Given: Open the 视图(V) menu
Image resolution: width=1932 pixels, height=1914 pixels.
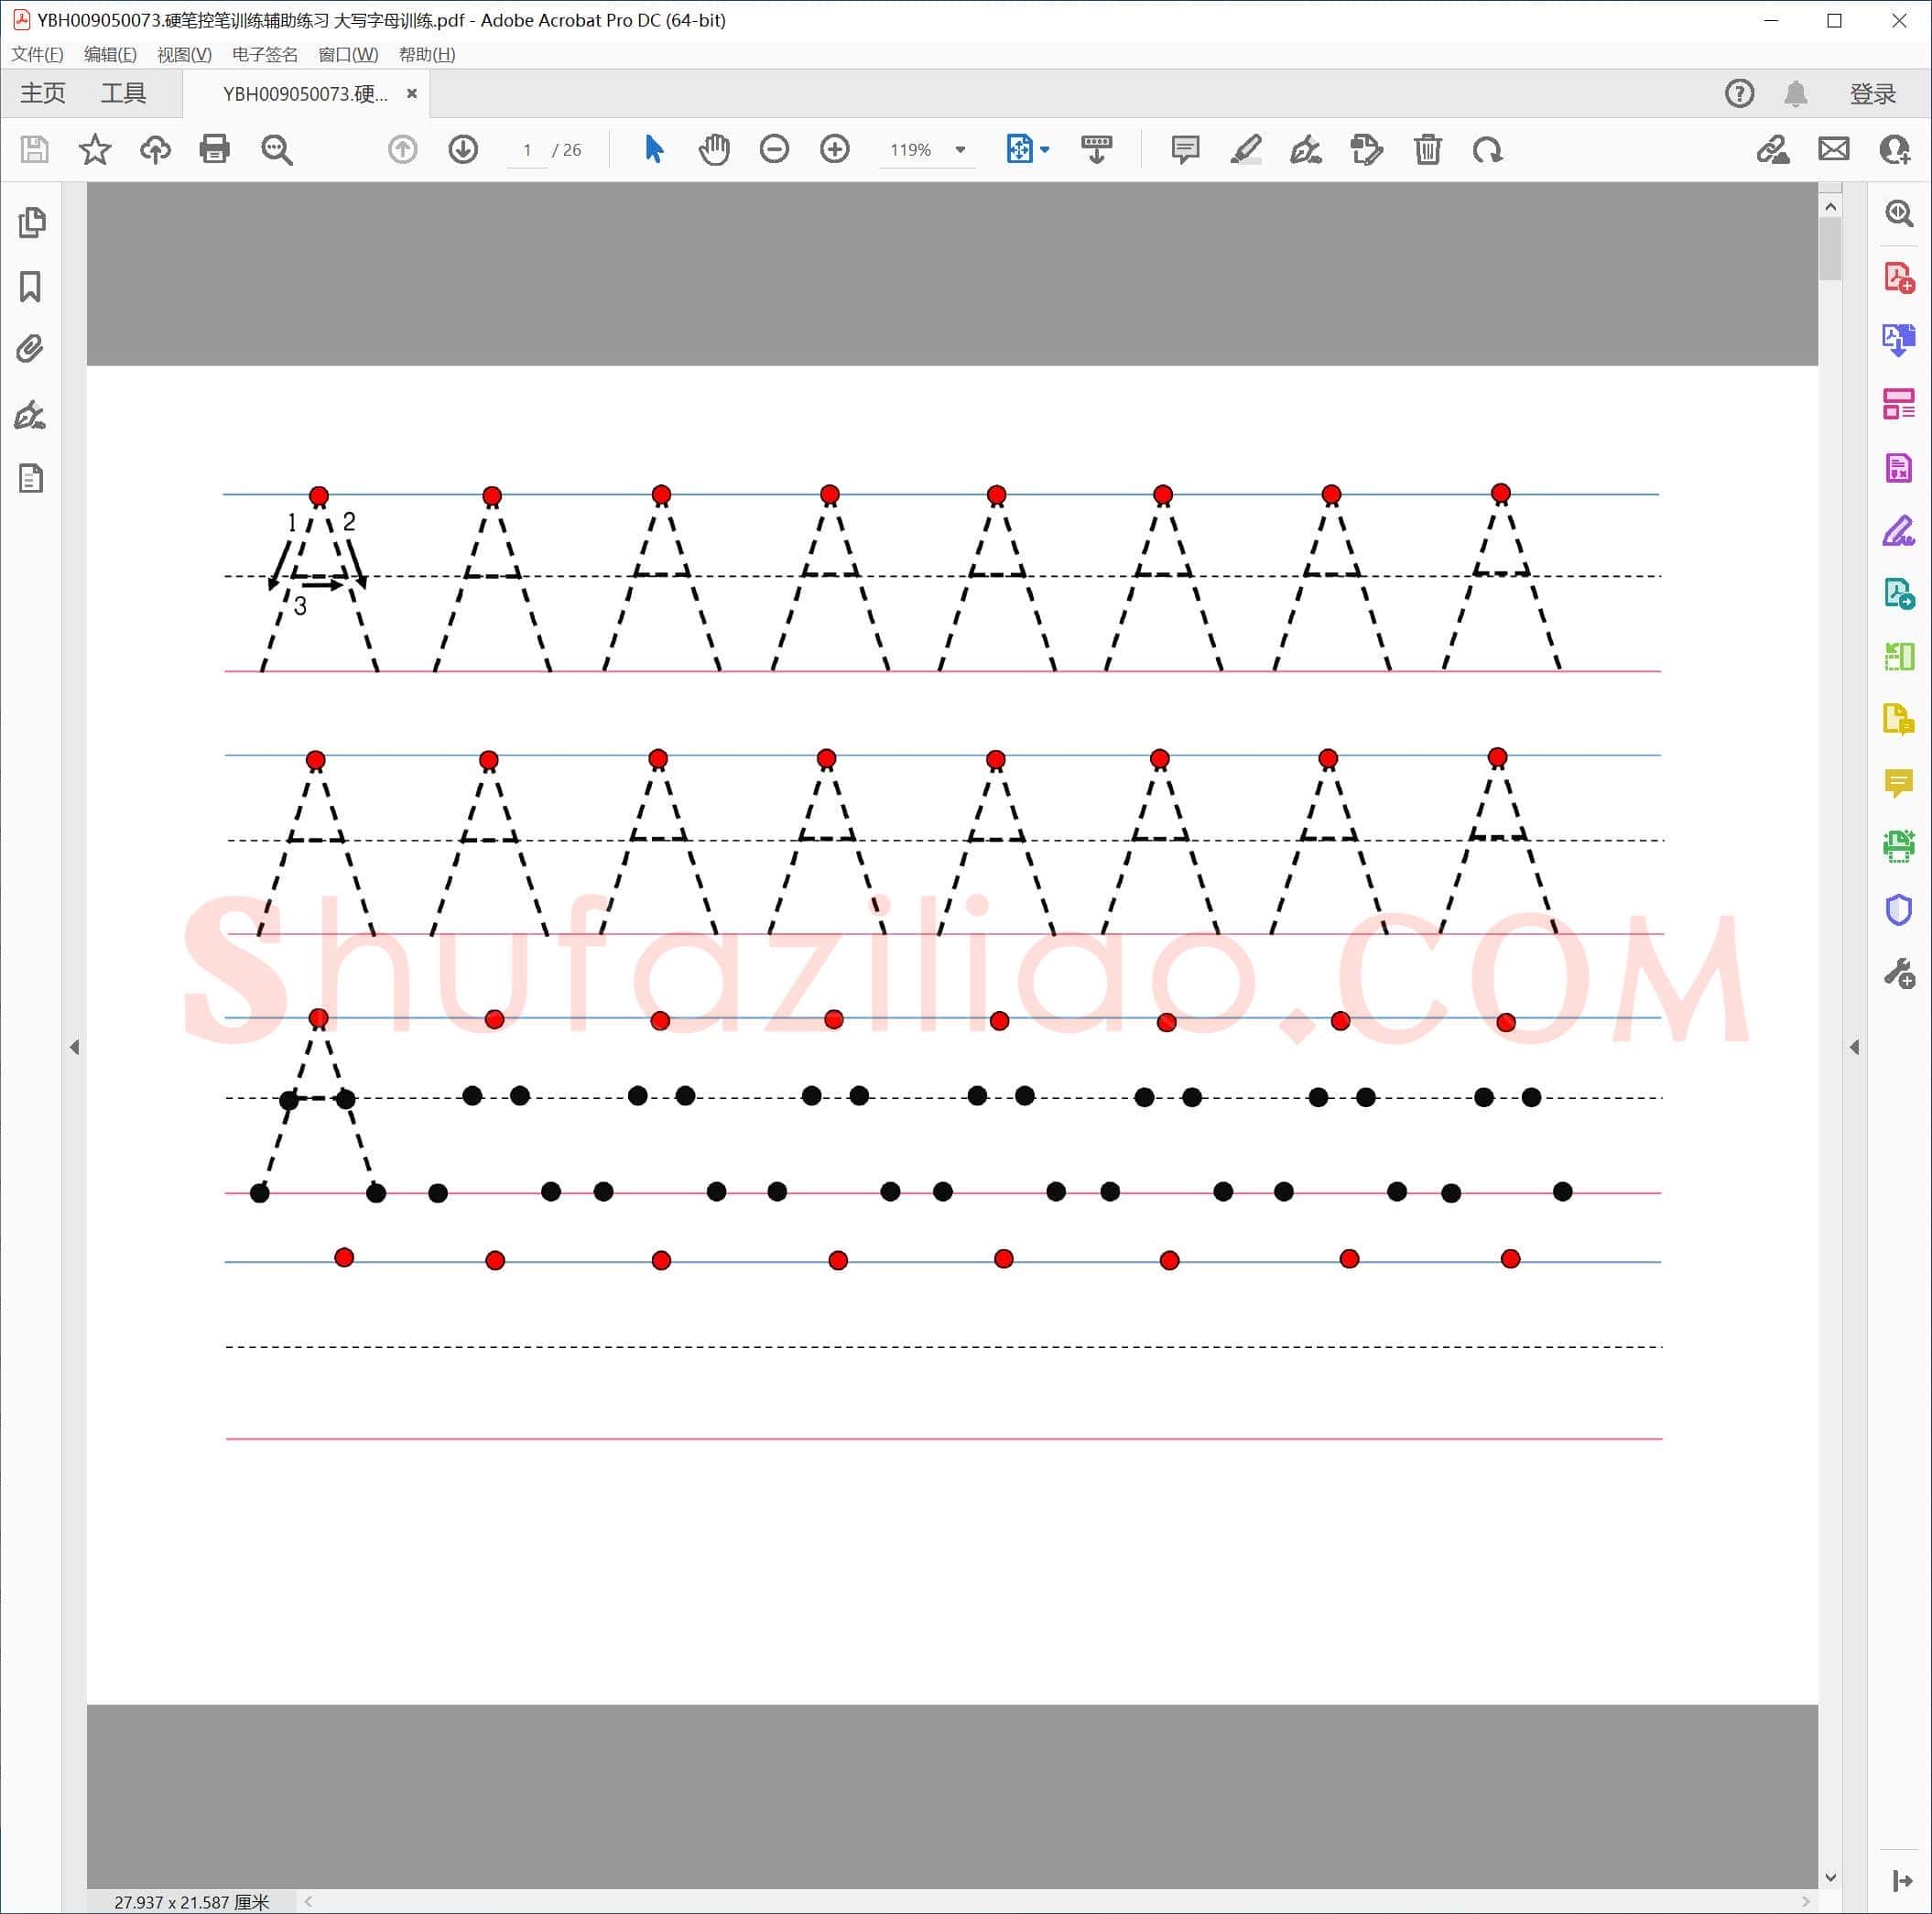Looking at the screenshot, I should coord(184,54).
